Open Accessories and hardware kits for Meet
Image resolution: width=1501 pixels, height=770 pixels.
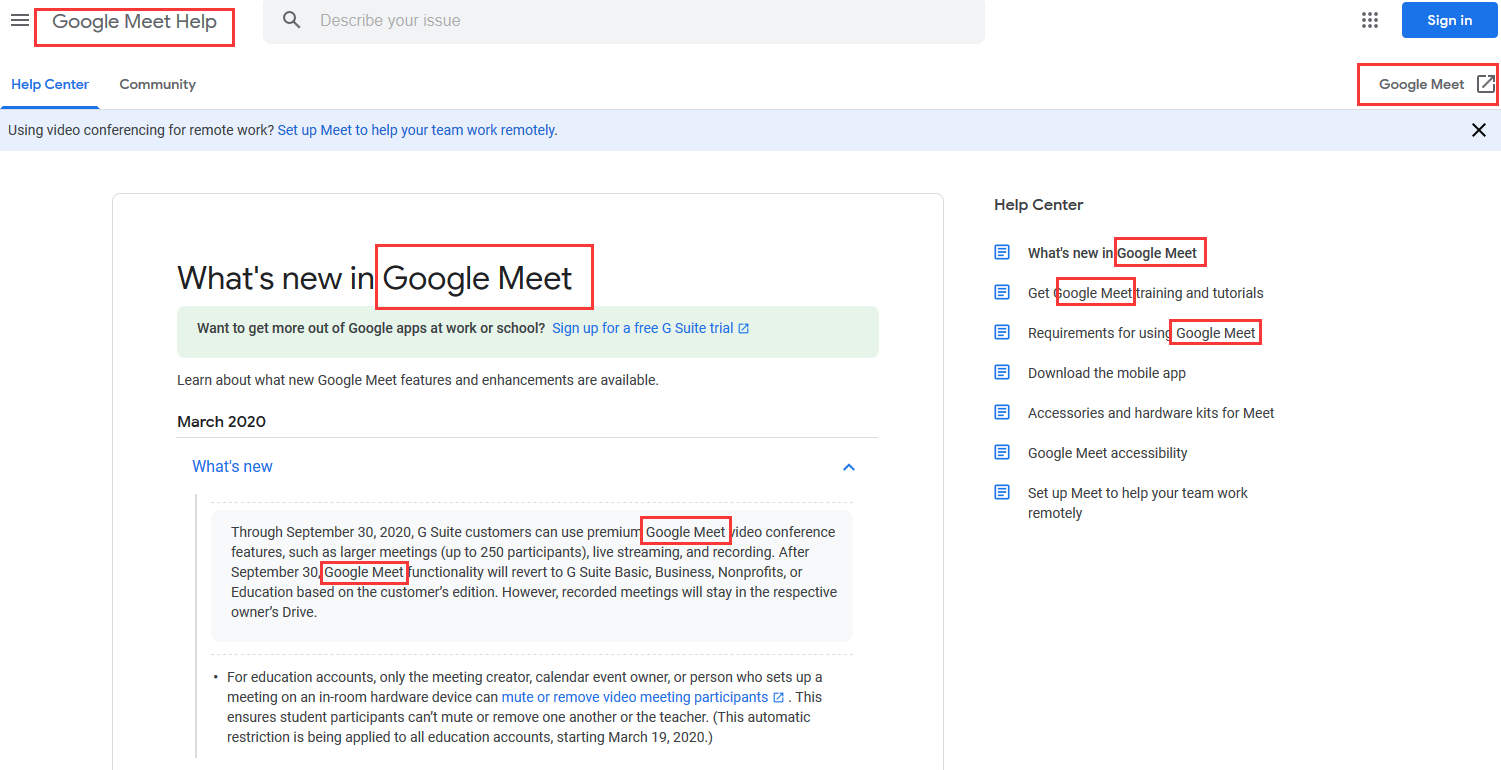click(1151, 413)
